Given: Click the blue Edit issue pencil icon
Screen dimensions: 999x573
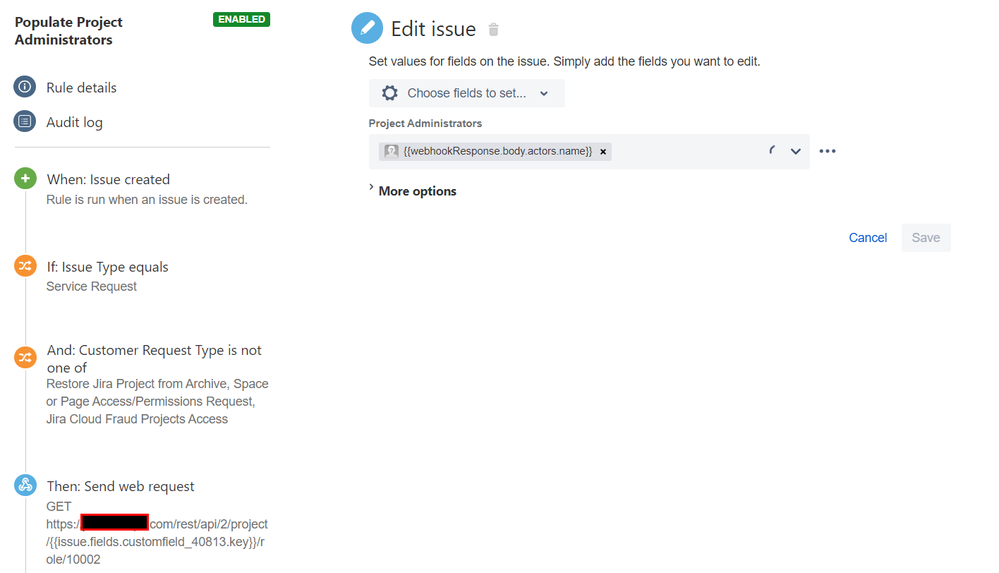Looking at the screenshot, I should (x=367, y=28).
